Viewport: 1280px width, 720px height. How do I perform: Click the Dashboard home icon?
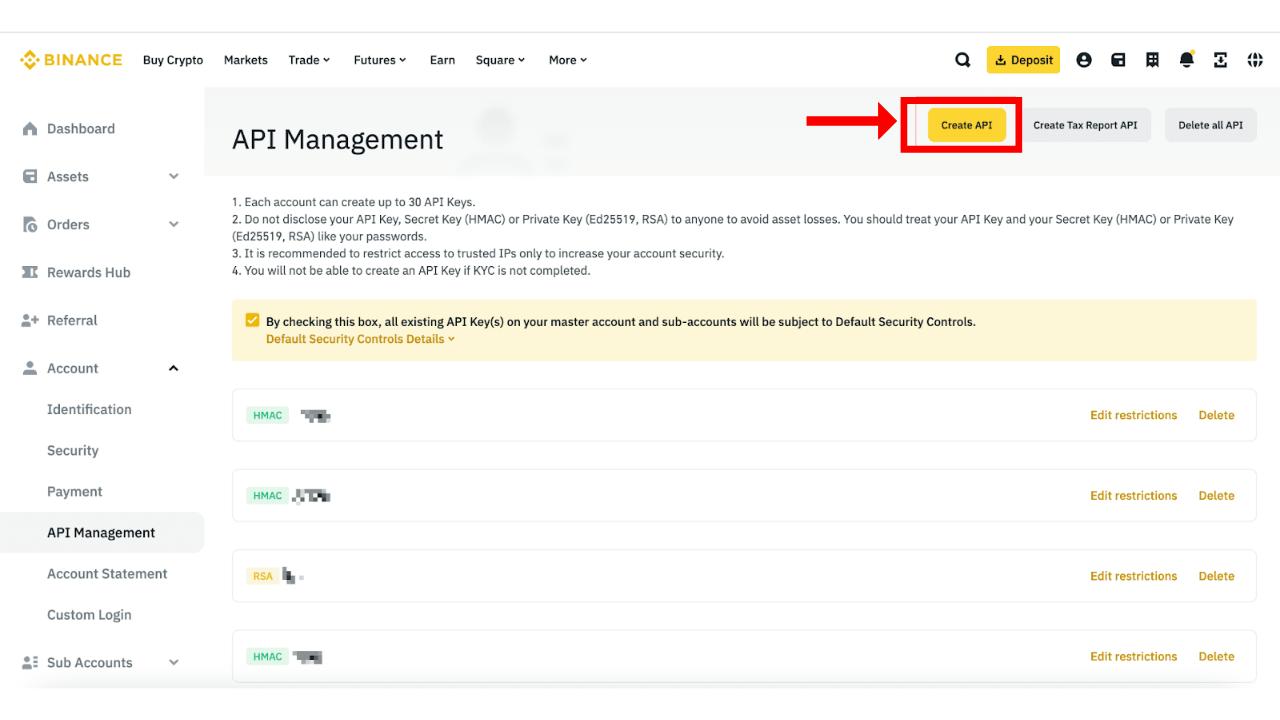tap(30, 129)
